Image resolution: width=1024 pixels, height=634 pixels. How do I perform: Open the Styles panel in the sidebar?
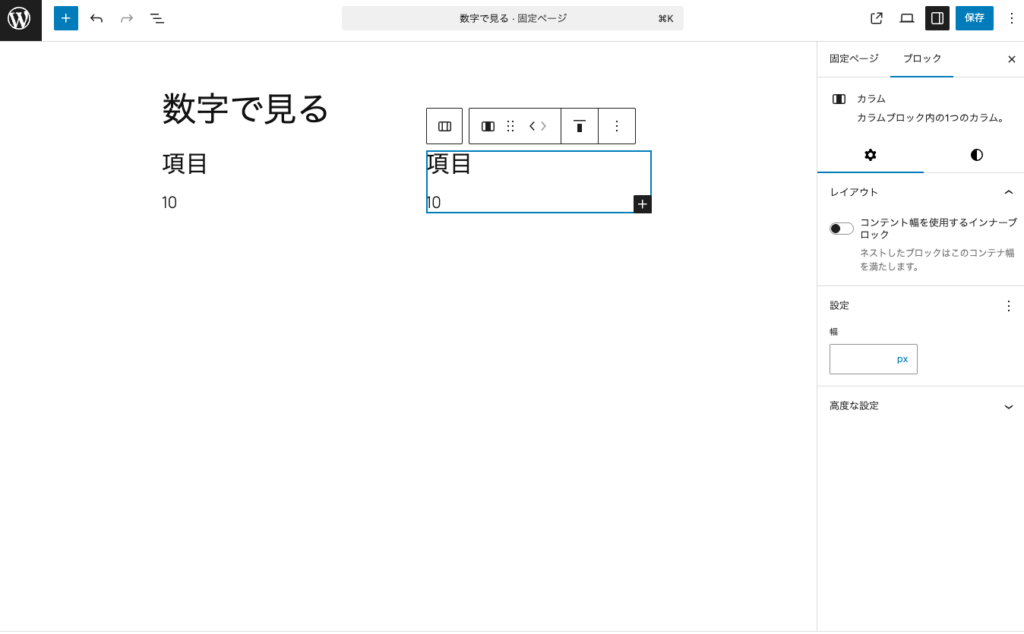(975, 156)
